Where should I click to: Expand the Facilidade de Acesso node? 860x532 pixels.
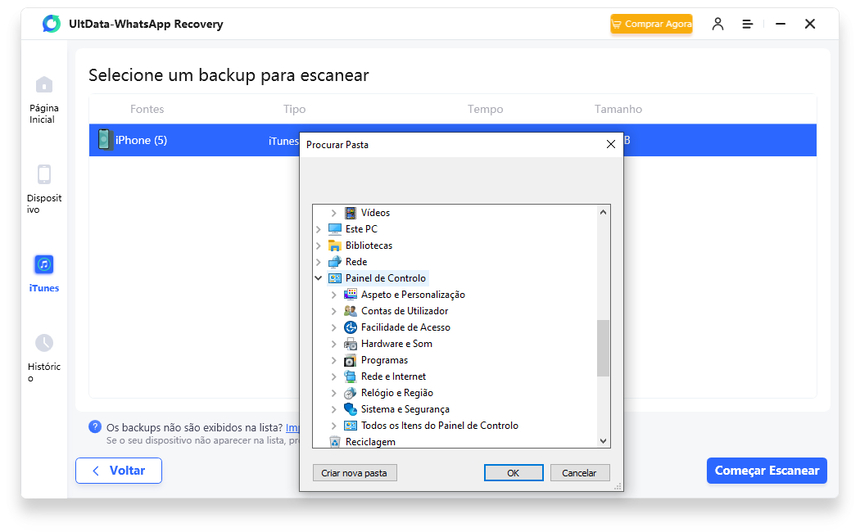333,327
